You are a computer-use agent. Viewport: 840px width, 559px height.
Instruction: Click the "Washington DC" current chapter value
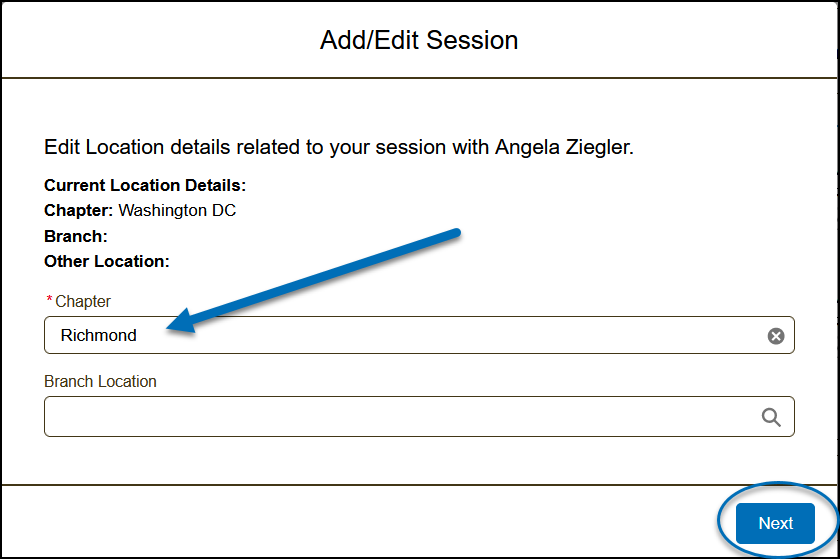coord(177,210)
